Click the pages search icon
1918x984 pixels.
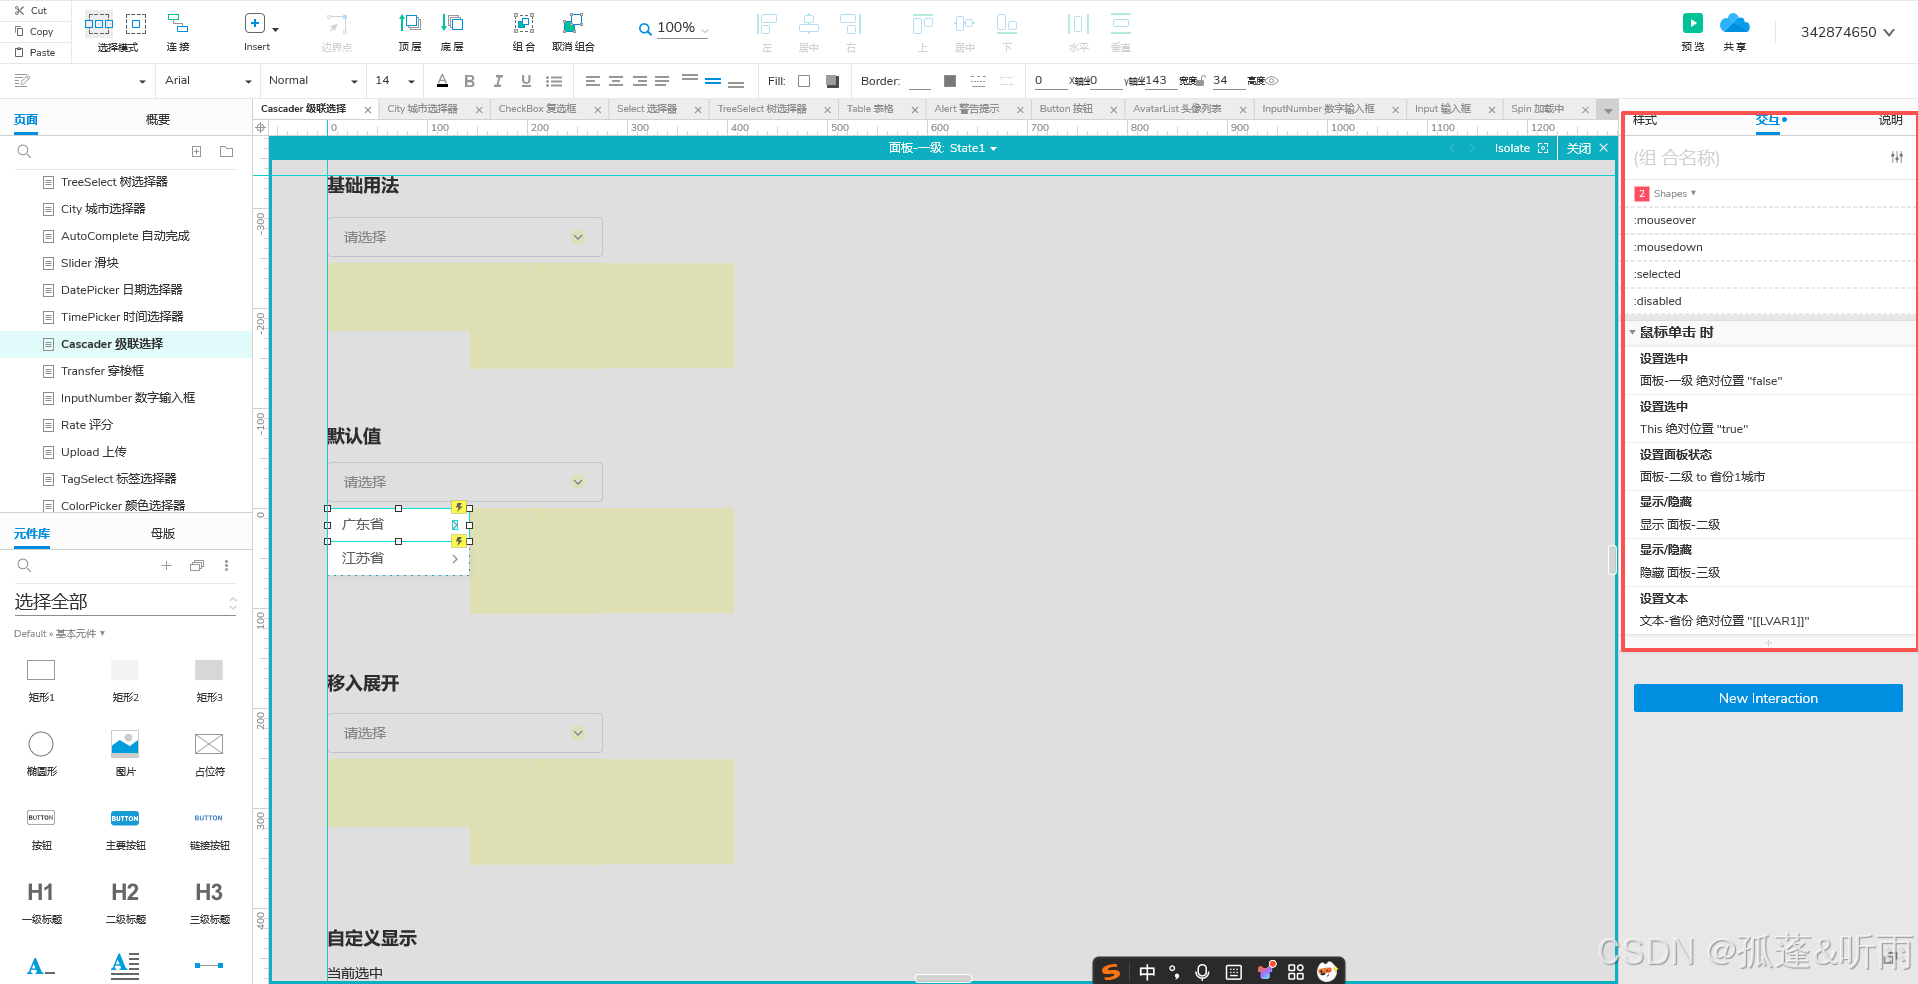click(x=25, y=152)
